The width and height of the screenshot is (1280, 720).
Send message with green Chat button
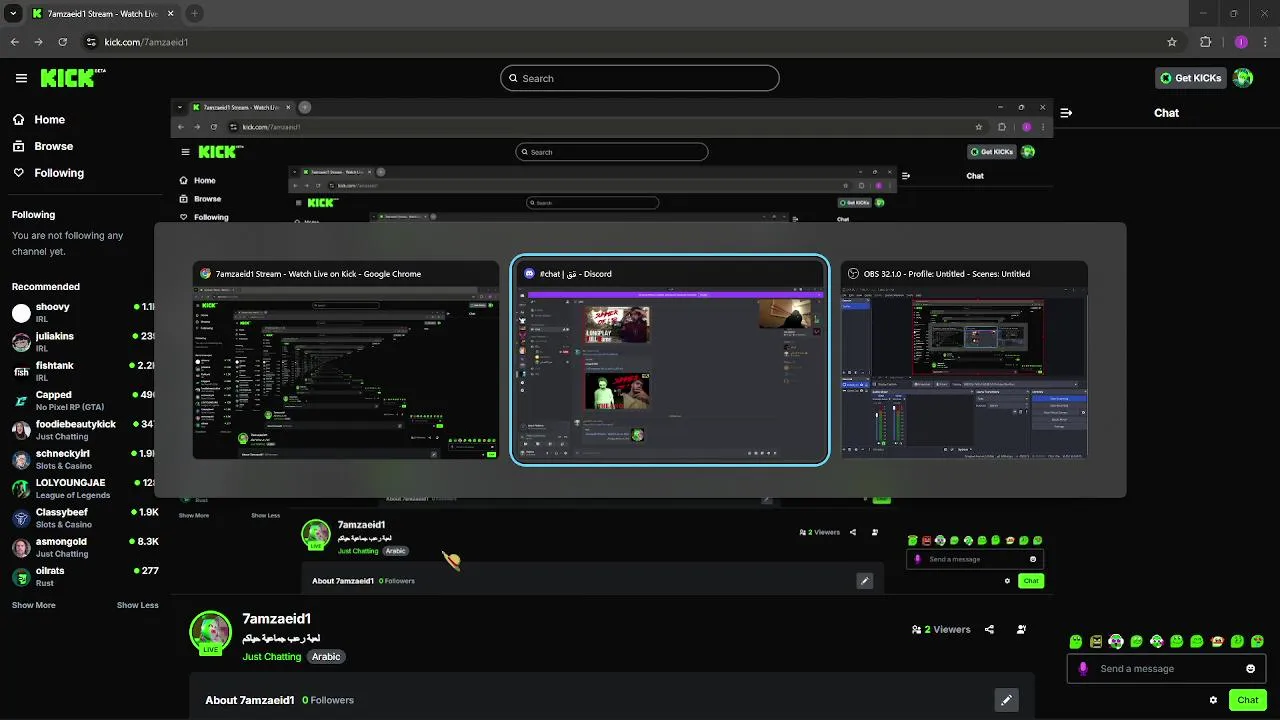coord(1248,700)
